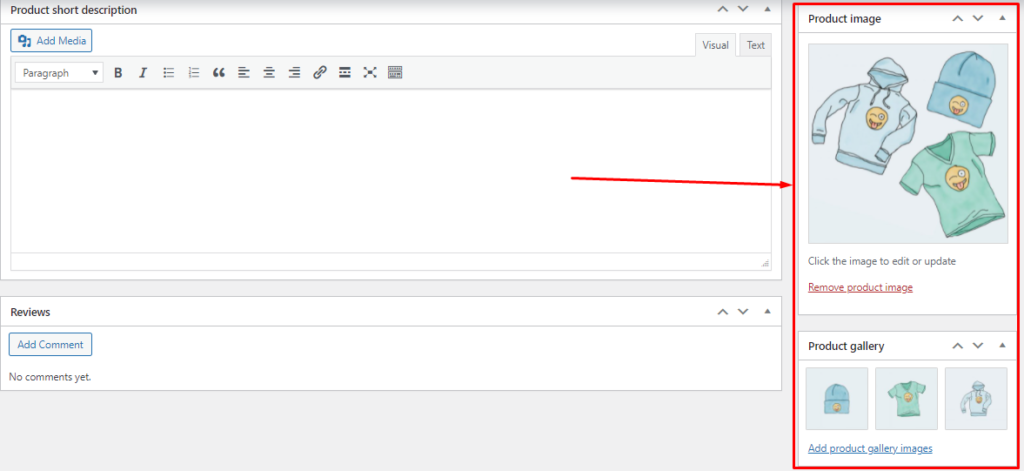Insert or edit a link
The image size is (1024, 471).
(x=319, y=73)
